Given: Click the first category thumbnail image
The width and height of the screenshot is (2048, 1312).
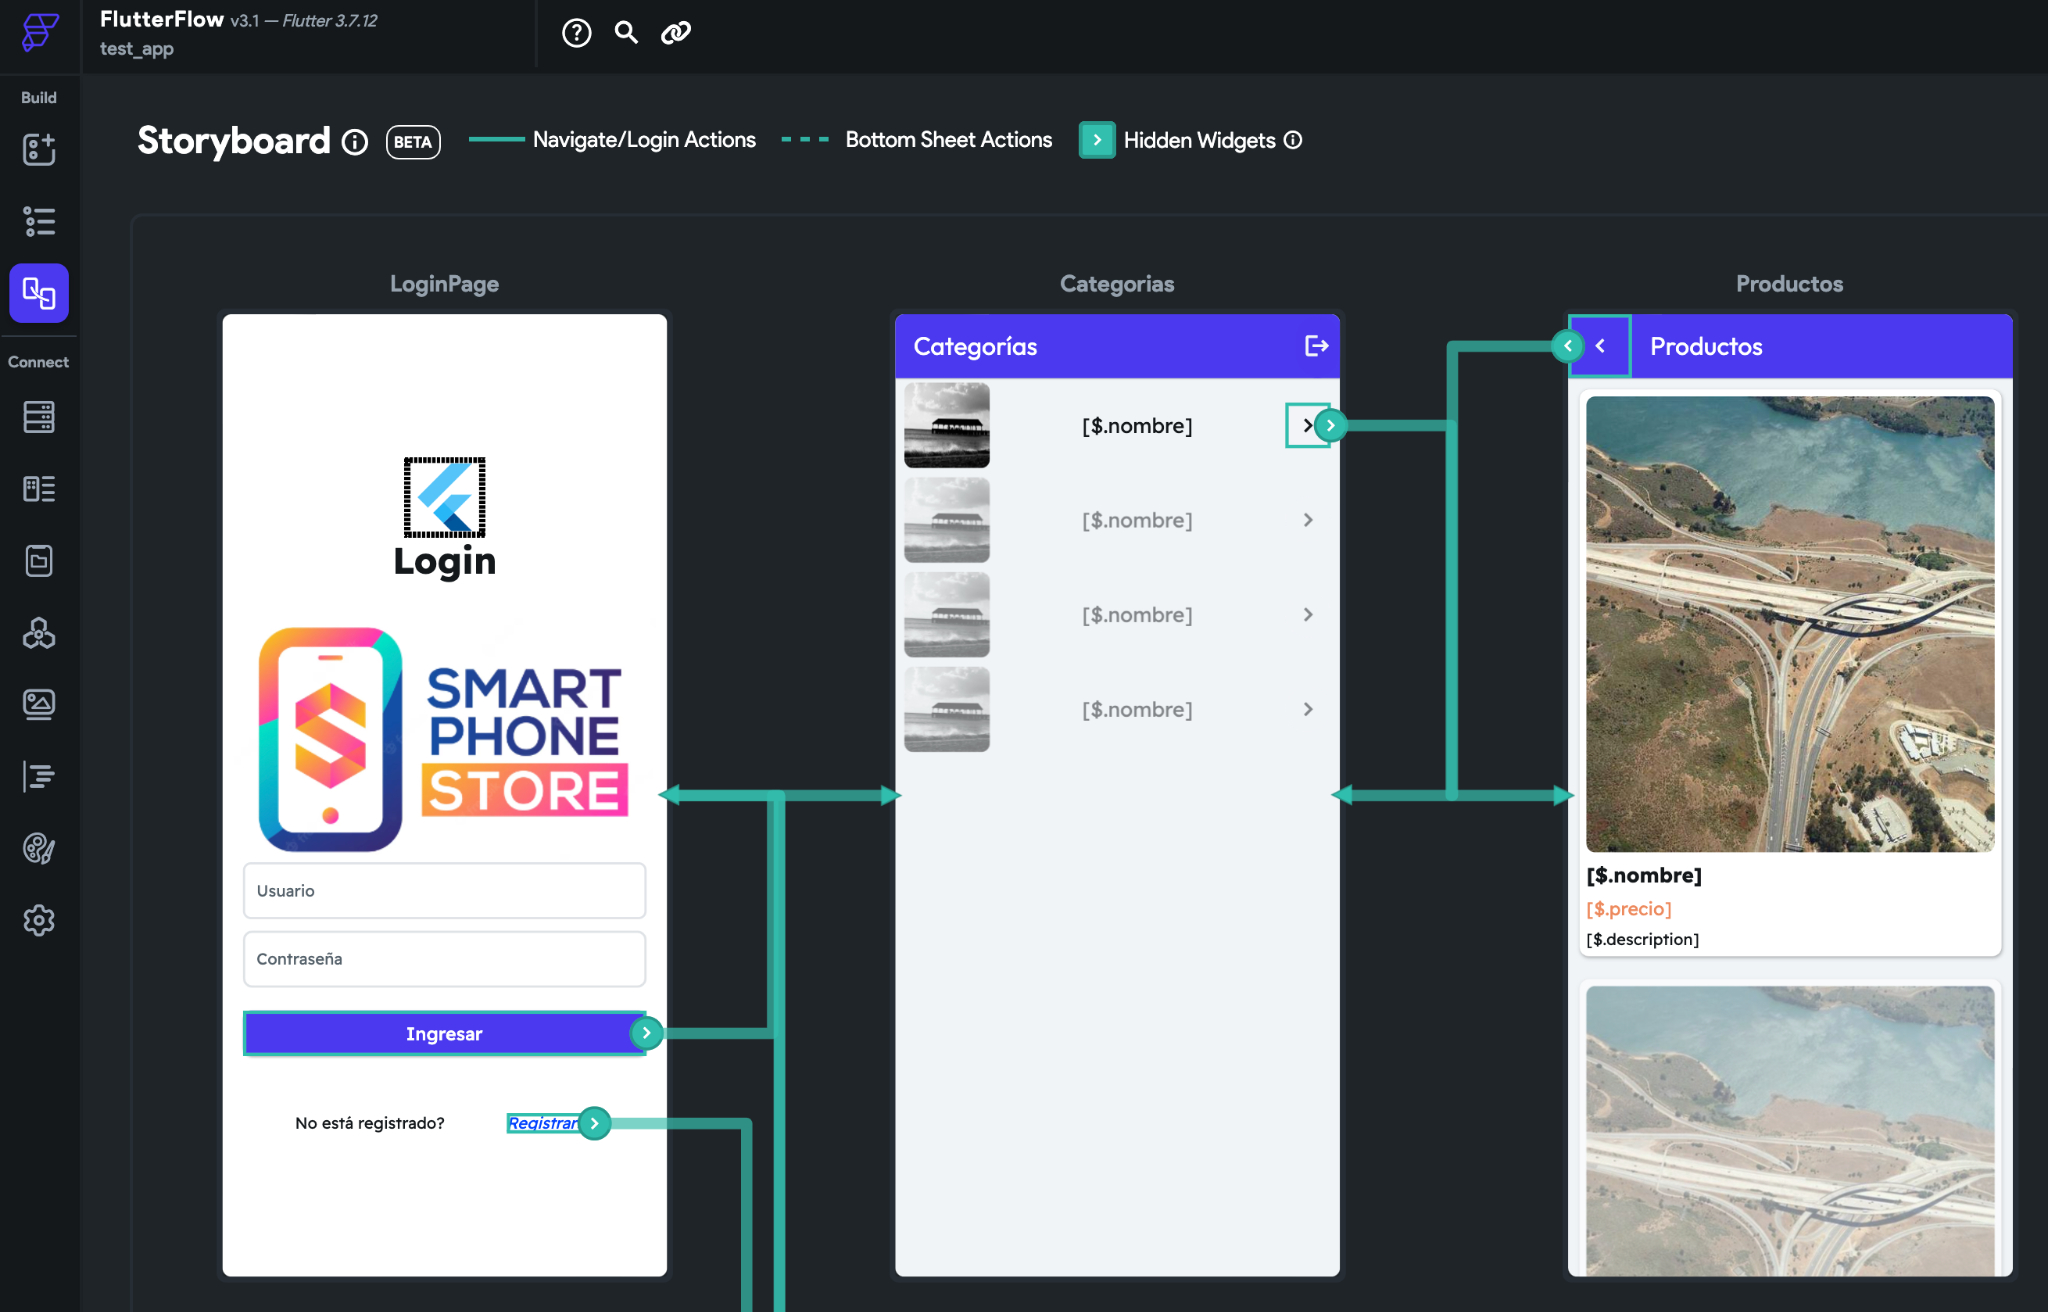Looking at the screenshot, I should [x=947, y=425].
